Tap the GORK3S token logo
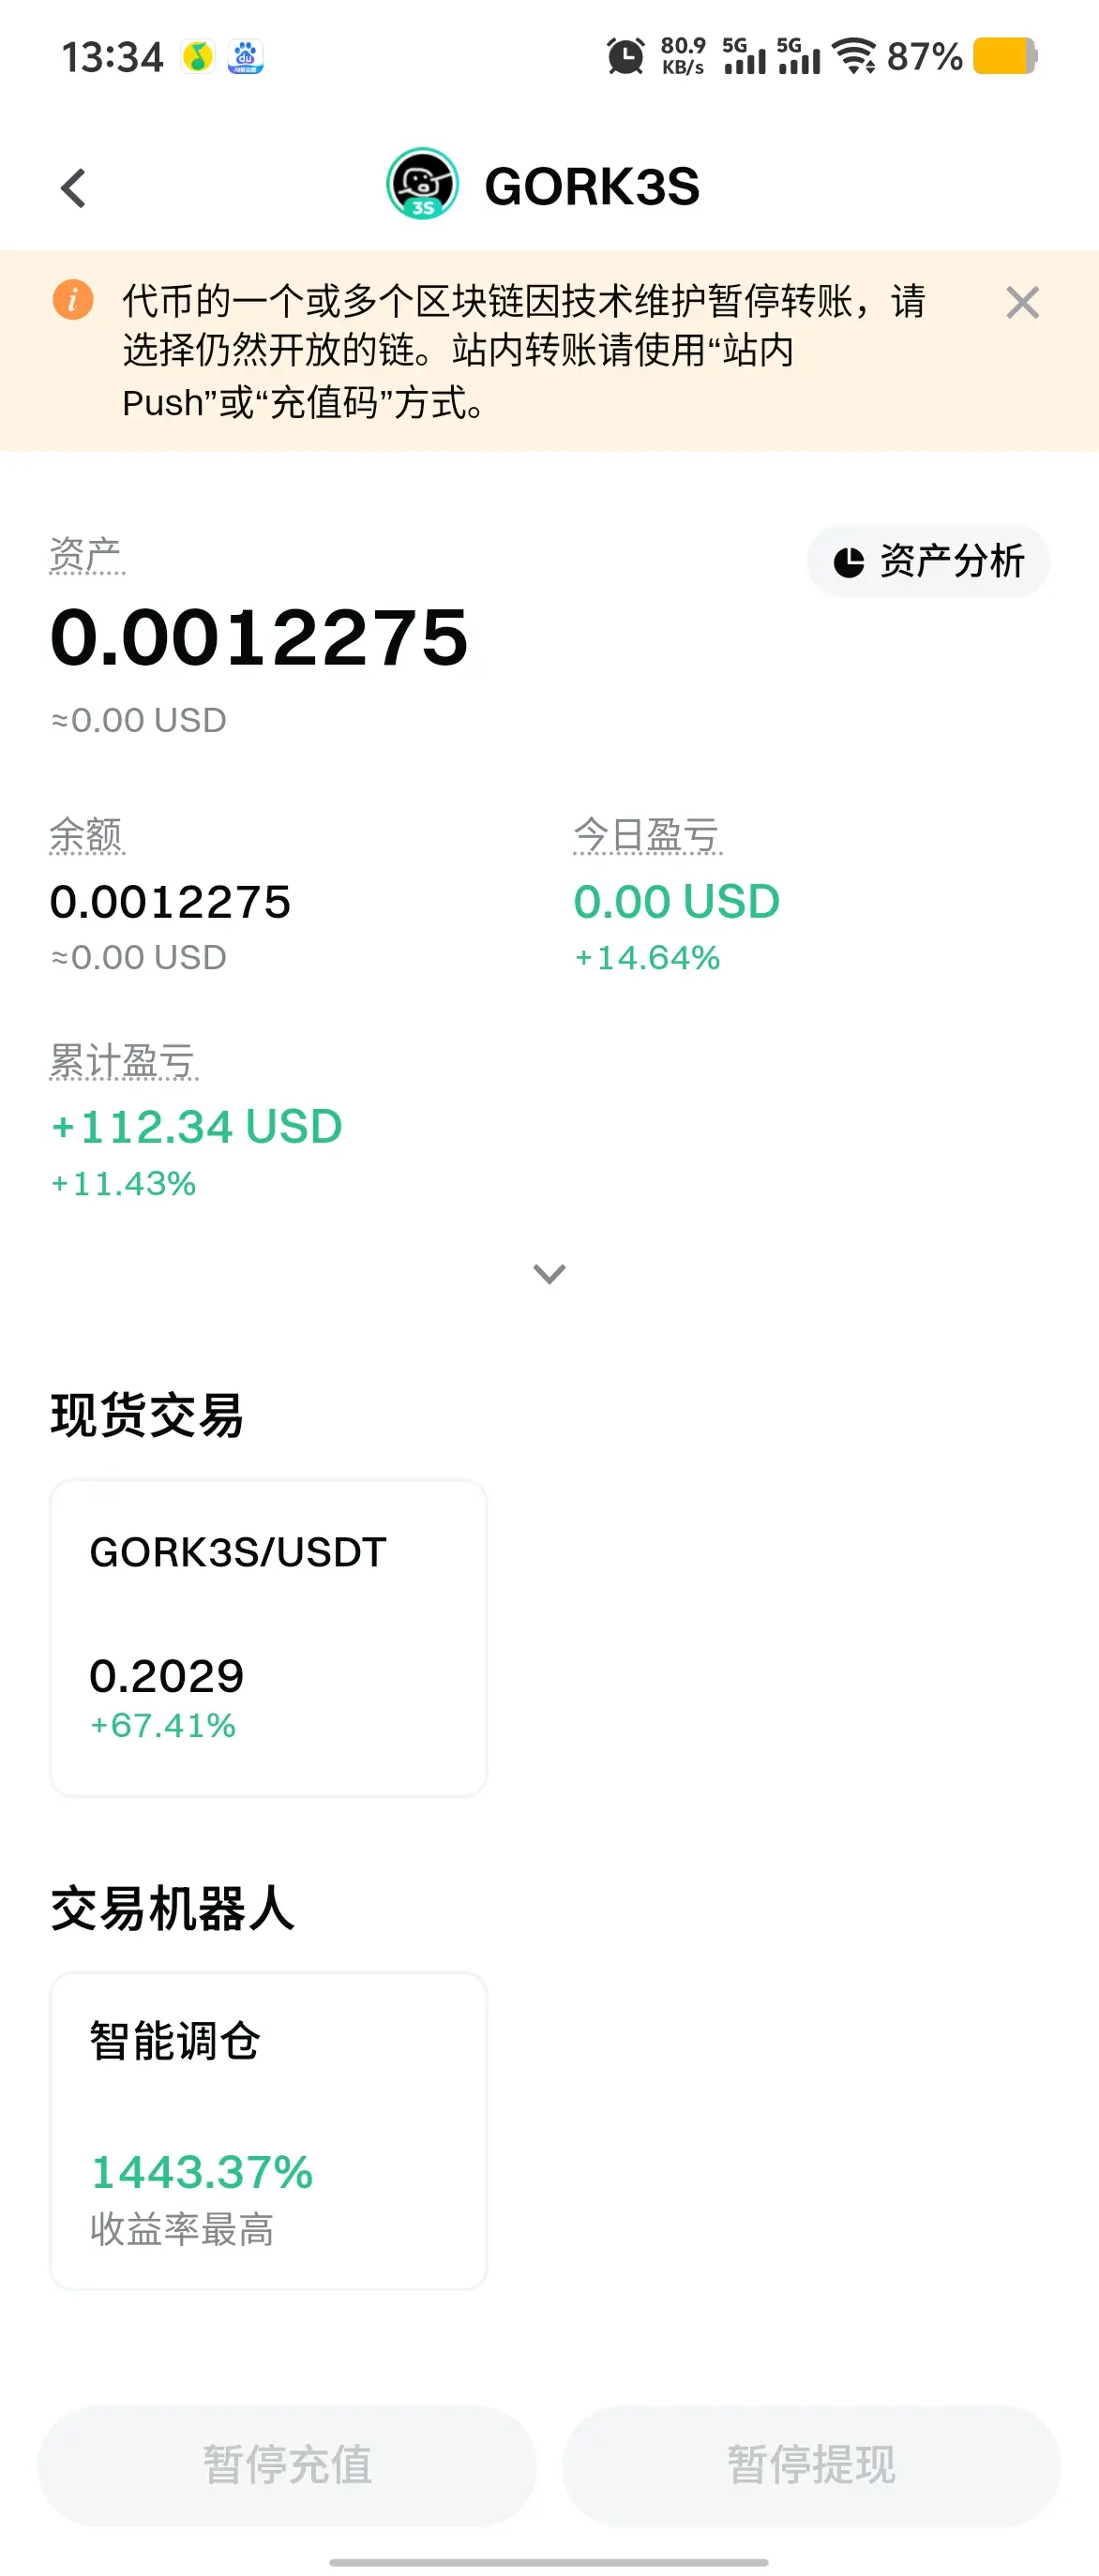1099x2576 pixels. (422, 184)
